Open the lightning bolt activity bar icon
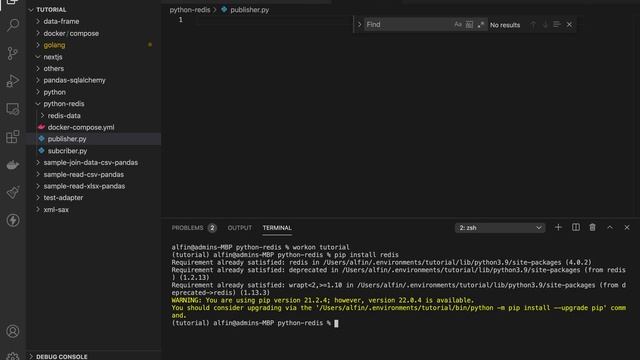The width and height of the screenshot is (640, 360). coord(13,220)
